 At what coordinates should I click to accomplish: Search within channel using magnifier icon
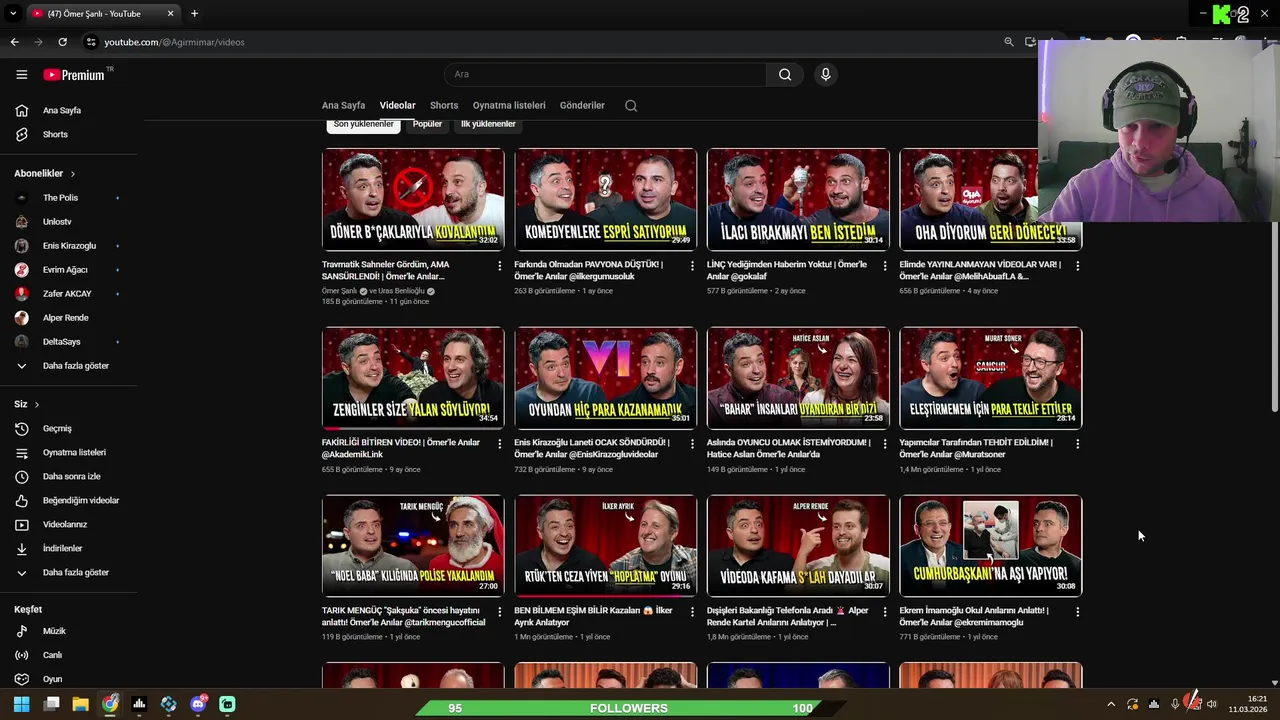point(631,105)
